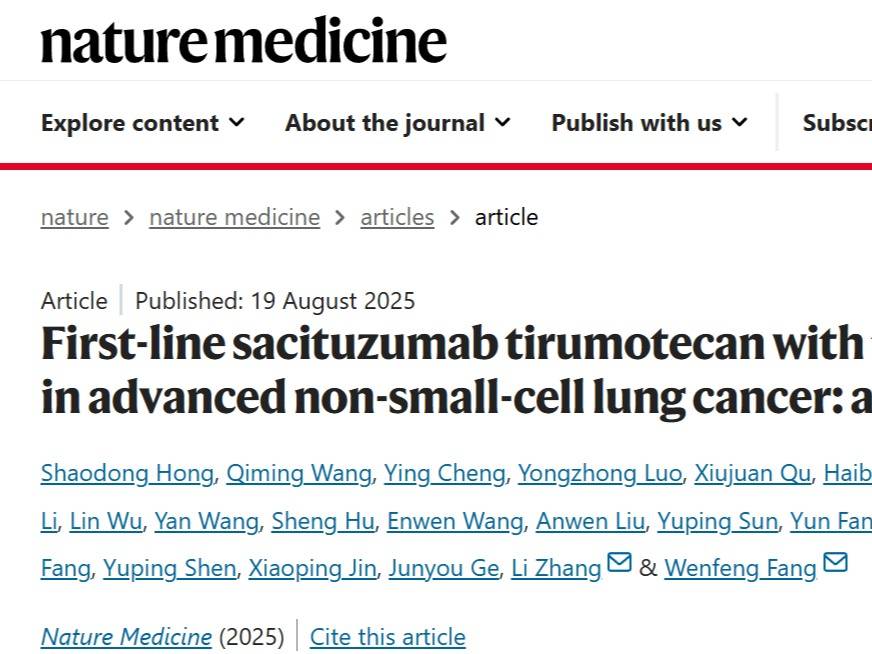The image size is (872, 654).
Task: Click email envelope icon beside Wenfeng Fang
Action: 835,562
